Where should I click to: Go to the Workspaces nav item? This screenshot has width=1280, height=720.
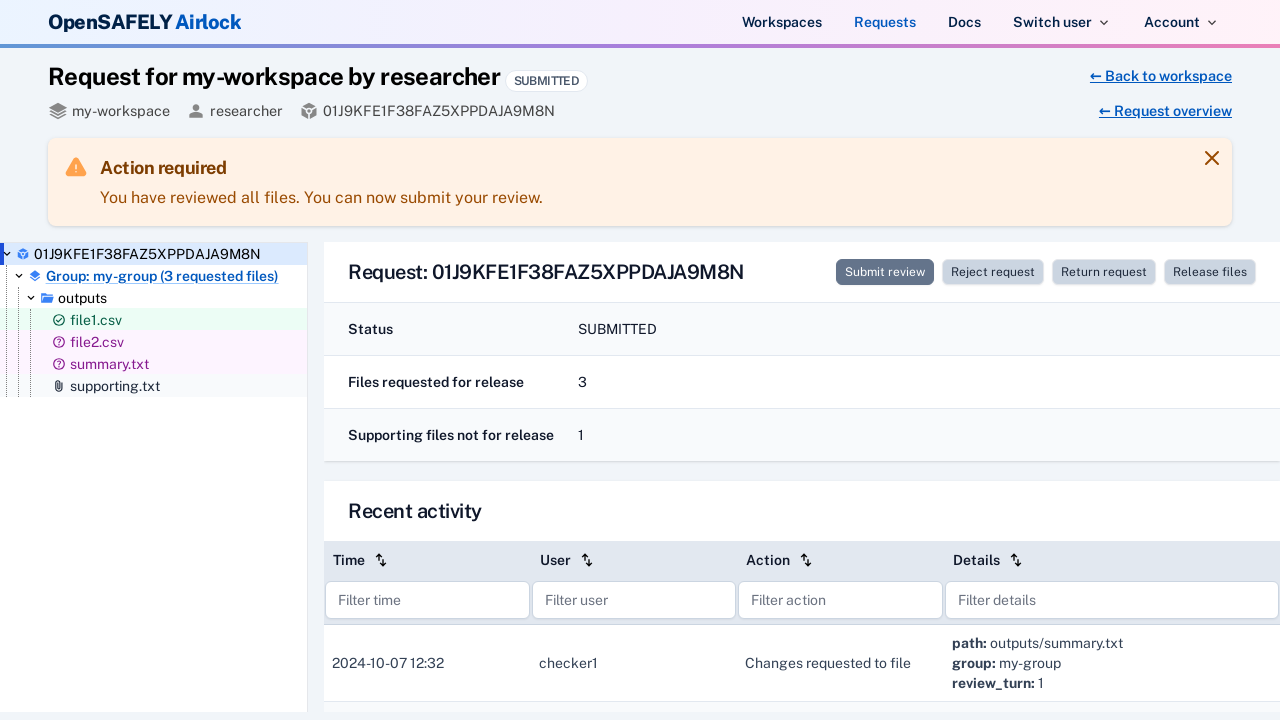tap(782, 22)
